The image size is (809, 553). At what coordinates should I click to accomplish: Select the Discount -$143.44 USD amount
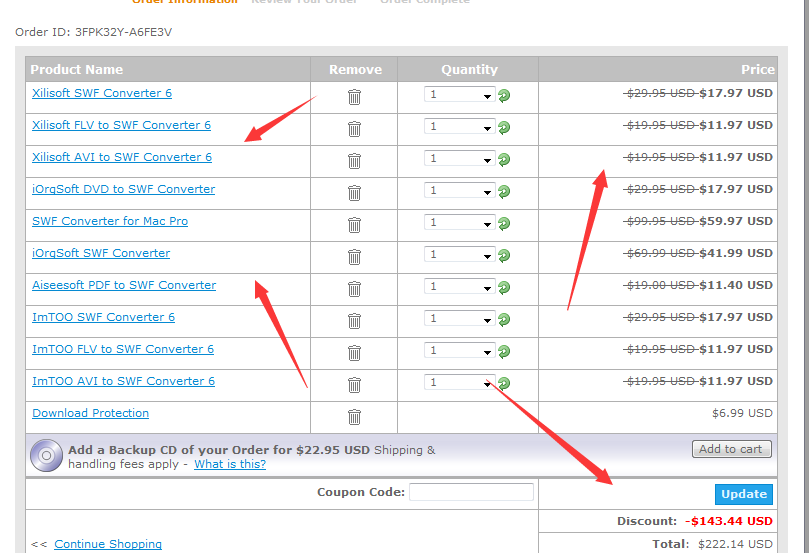pyautogui.click(x=729, y=521)
